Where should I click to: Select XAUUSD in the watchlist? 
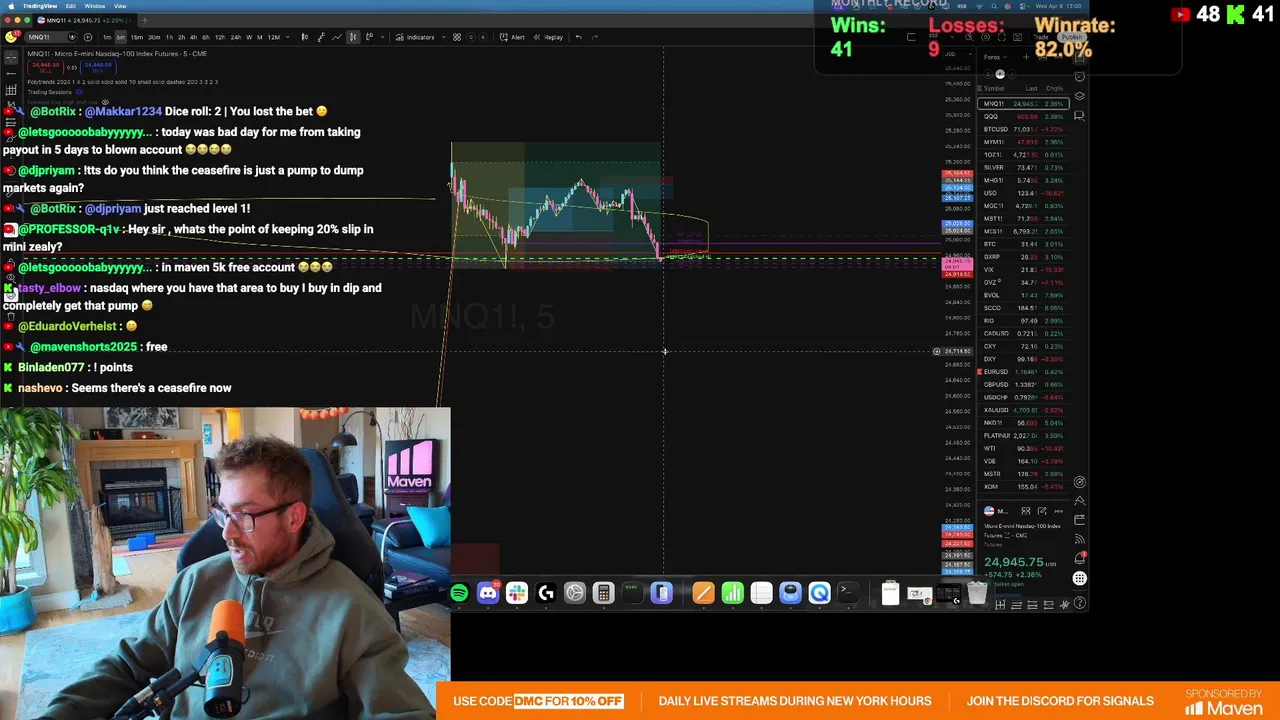1023,410
